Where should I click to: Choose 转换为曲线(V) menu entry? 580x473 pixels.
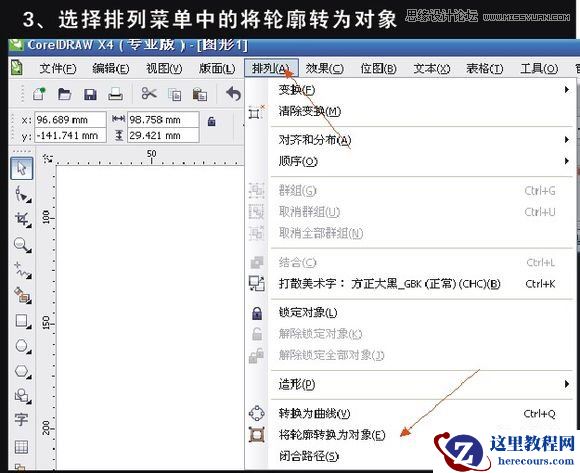(x=411, y=413)
